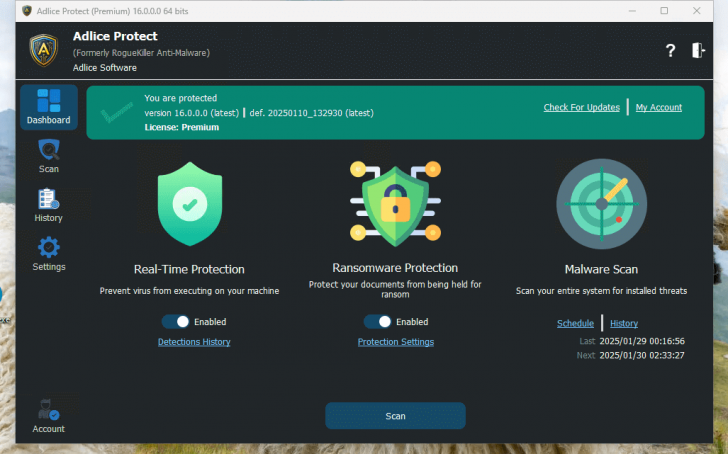Click the 'License: Premium' text
Viewport: 728px width, 454px height.
pyautogui.click(x=182, y=127)
